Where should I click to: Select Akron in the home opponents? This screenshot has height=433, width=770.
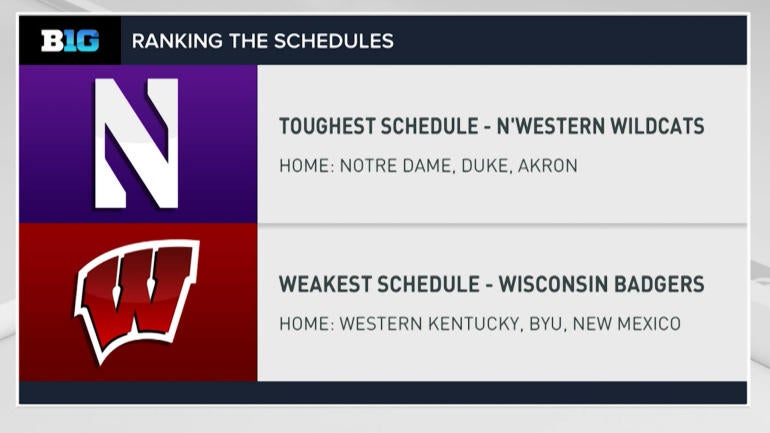[548, 166]
